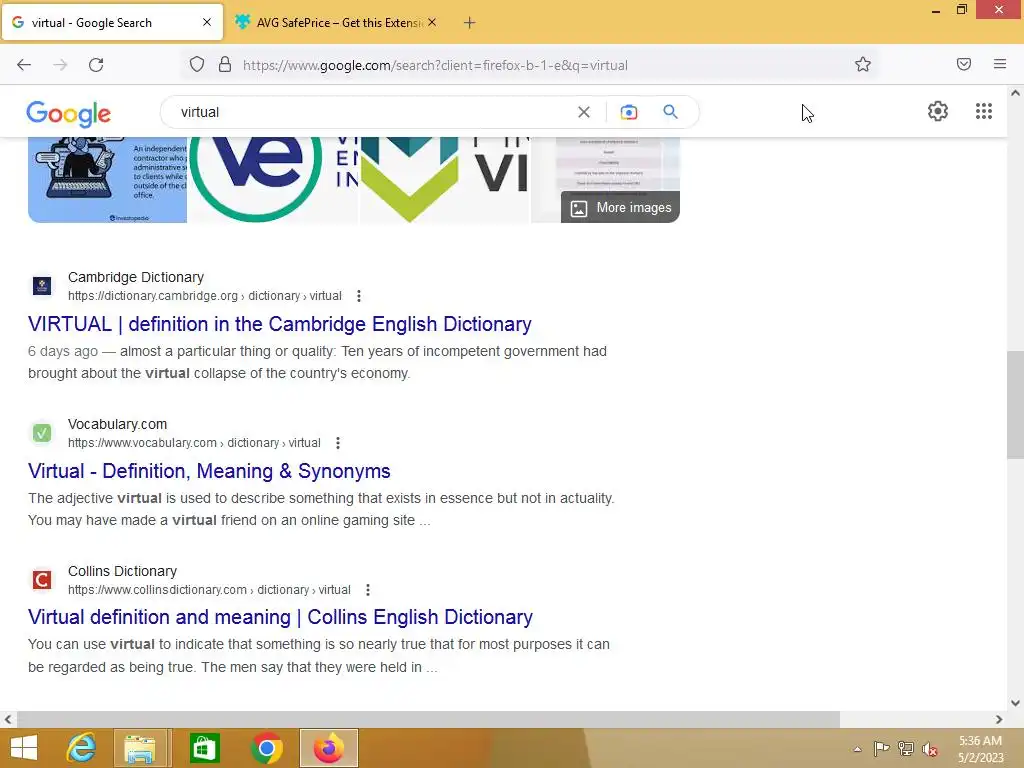This screenshot has width=1024, height=768.
Task: Open Action Center flag icon
Action: pos(881,748)
